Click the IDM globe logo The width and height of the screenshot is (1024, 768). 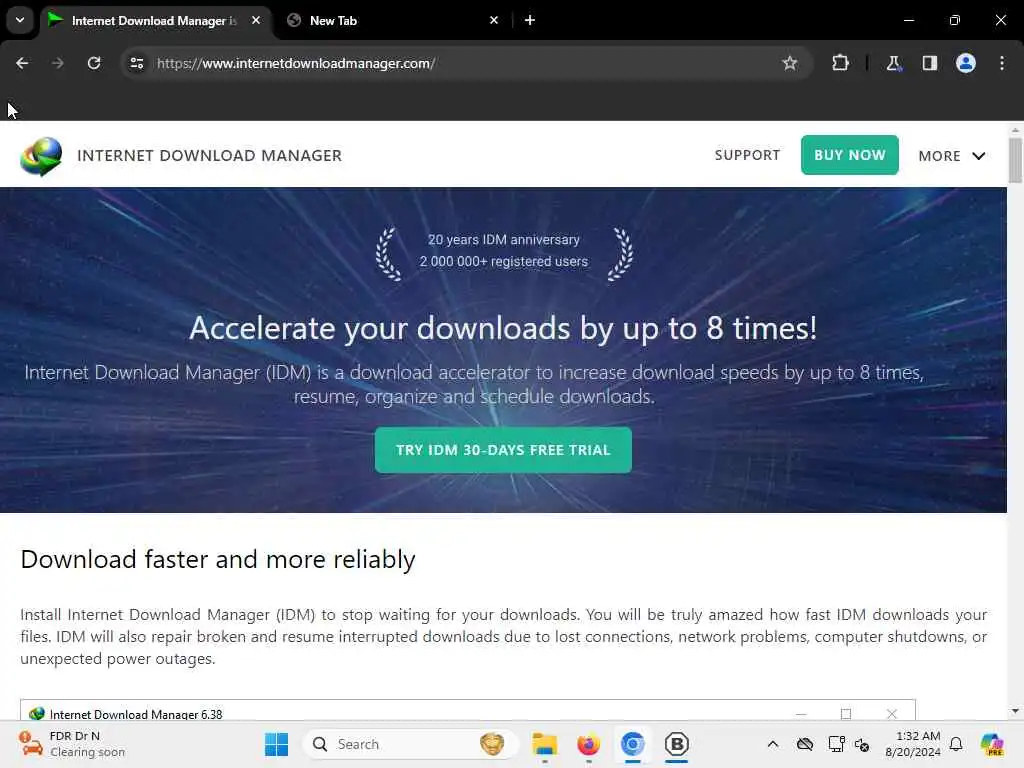pos(41,156)
